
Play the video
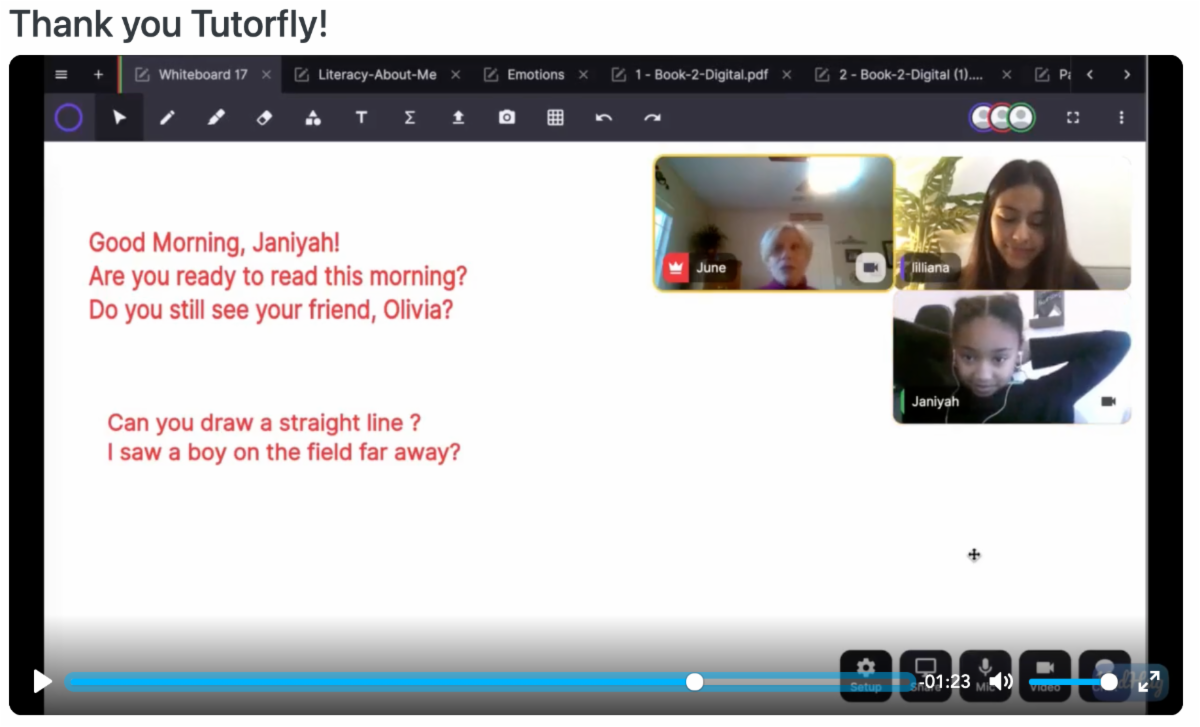42,682
